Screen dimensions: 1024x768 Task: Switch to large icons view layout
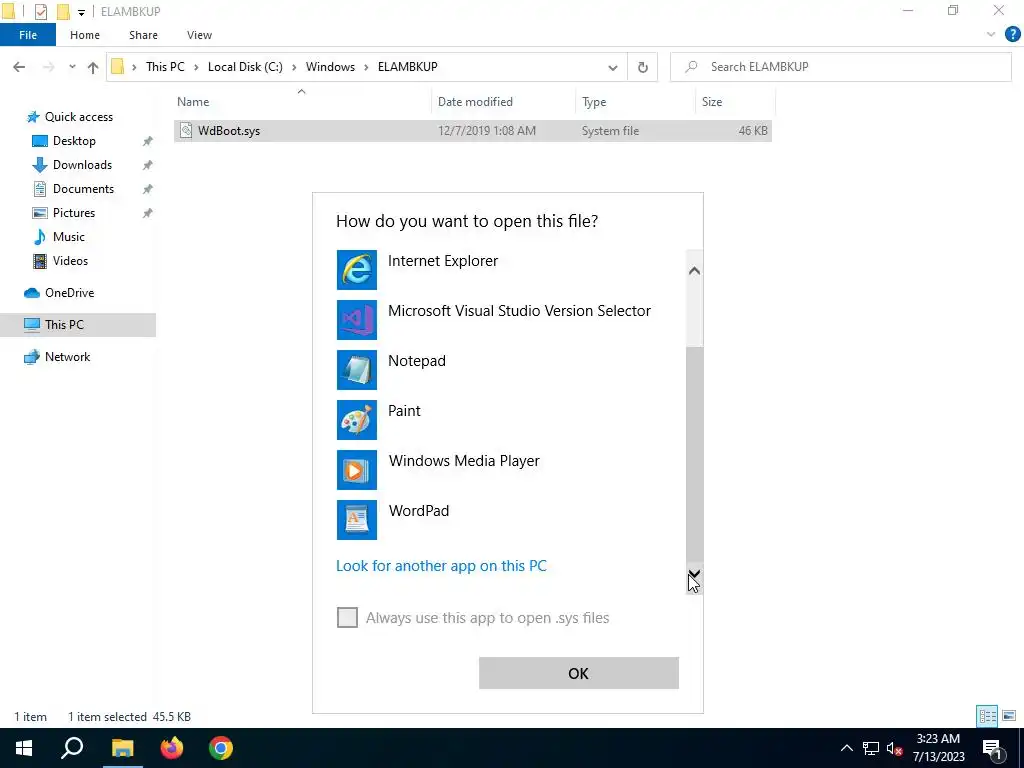1009,716
